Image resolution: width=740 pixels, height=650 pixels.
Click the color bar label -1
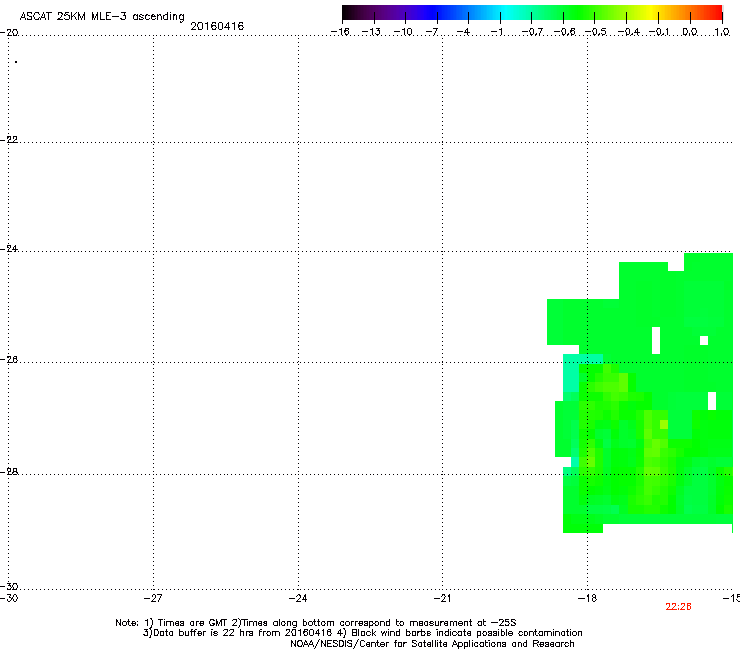point(496,32)
